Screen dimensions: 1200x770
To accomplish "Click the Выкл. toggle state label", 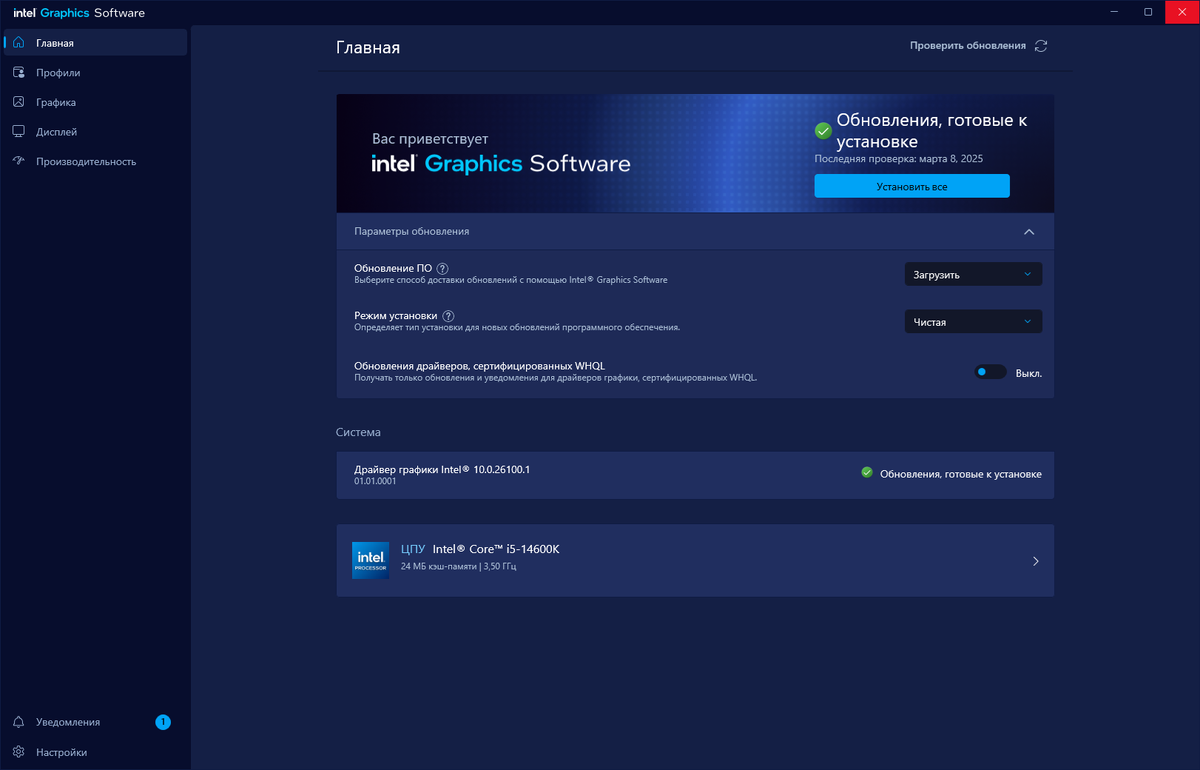I will 1029,373.
